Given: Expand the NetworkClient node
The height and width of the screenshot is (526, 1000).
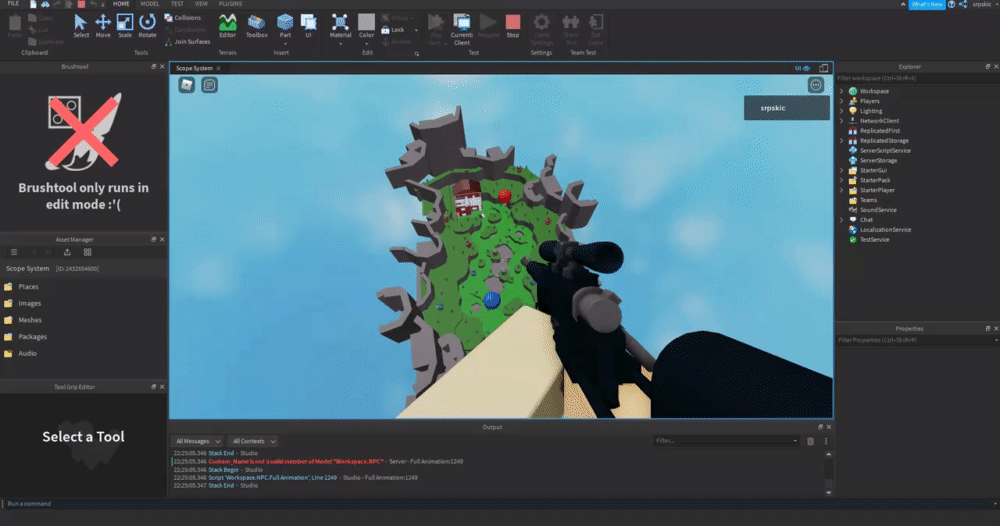Looking at the screenshot, I should (x=841, y=121).
